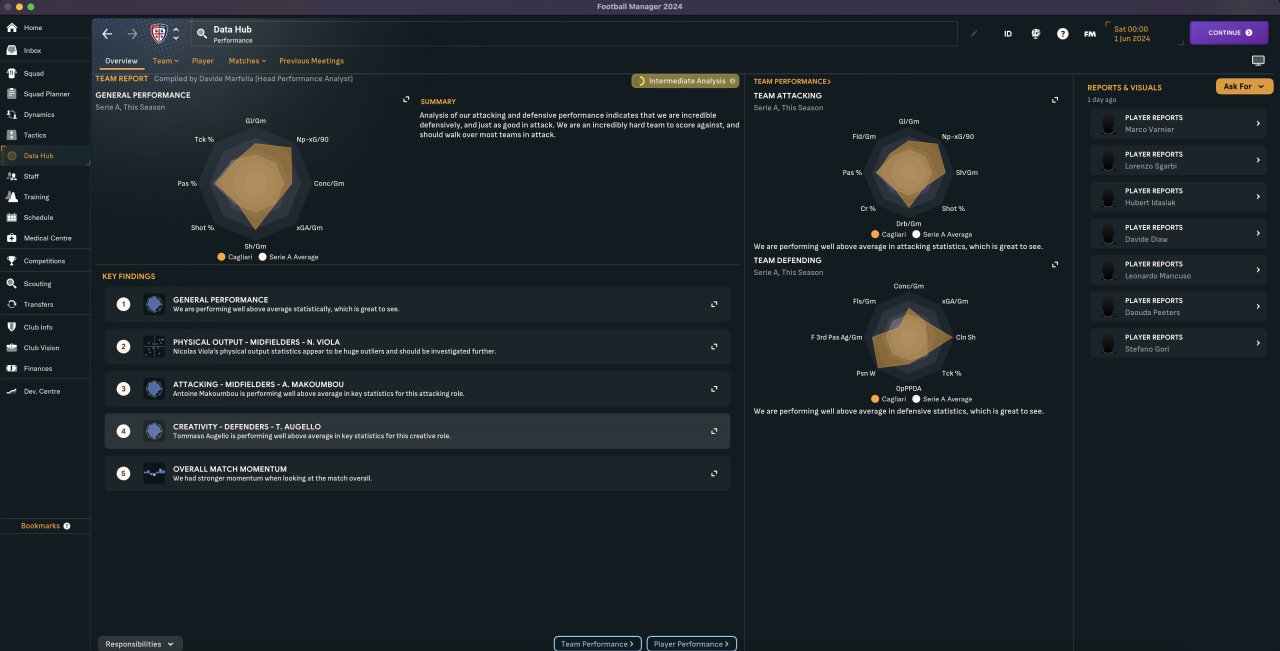Screen dimensions: 1280x651
Task: Click the Intermediate Analysis button
Action: click(x=685, y=81)
